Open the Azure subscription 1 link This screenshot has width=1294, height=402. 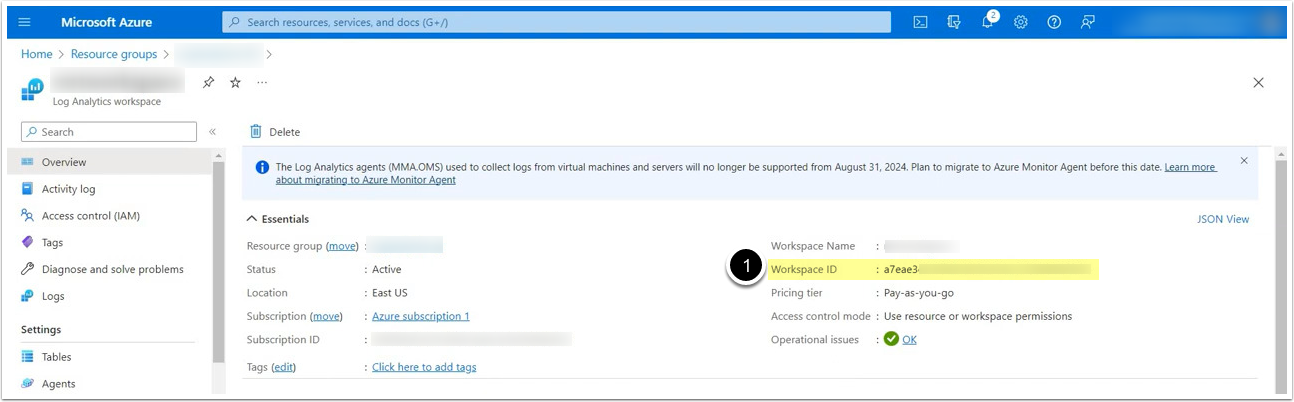420,316
